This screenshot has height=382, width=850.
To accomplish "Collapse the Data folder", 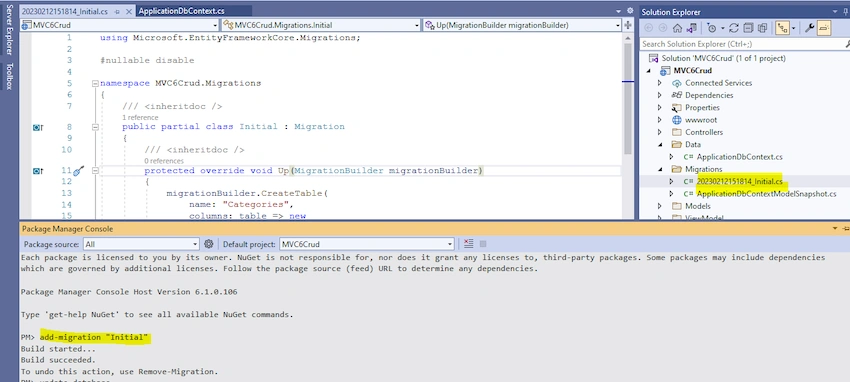I will pos(660,145).
